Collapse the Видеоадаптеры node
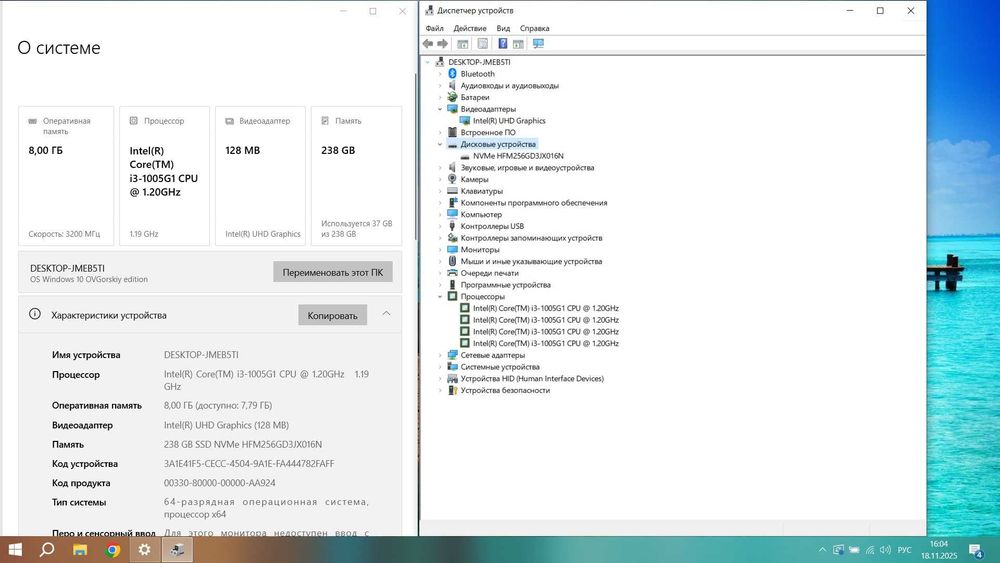 [x=439, y=109]
